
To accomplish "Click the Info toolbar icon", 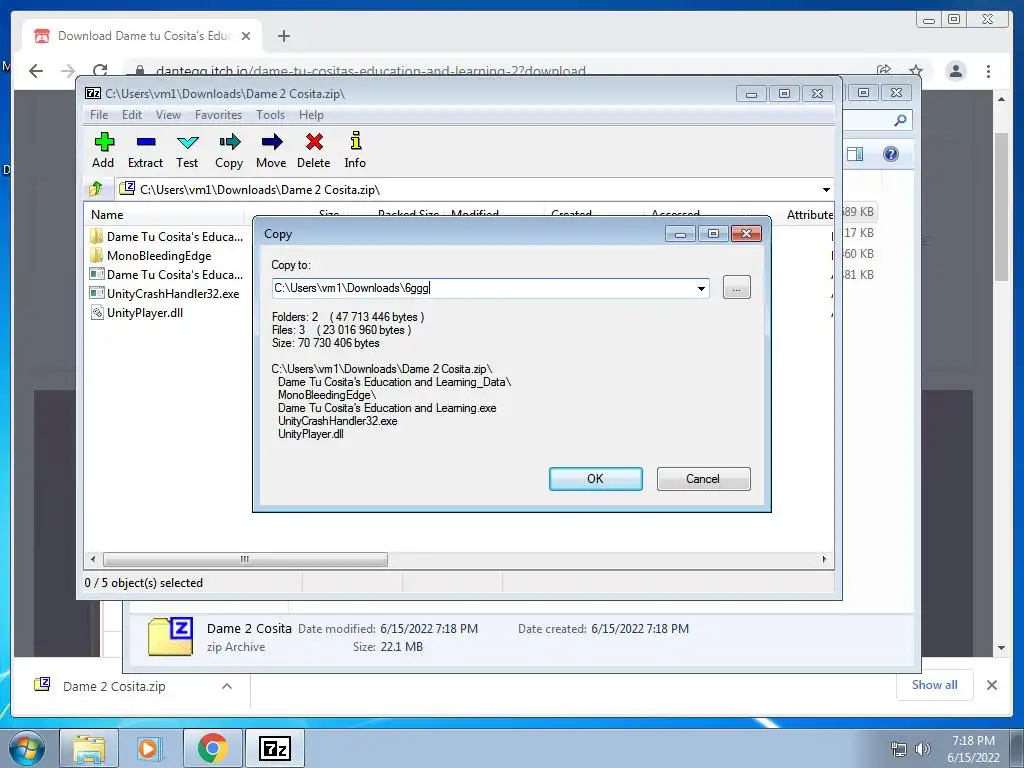I will click(355, 150).
